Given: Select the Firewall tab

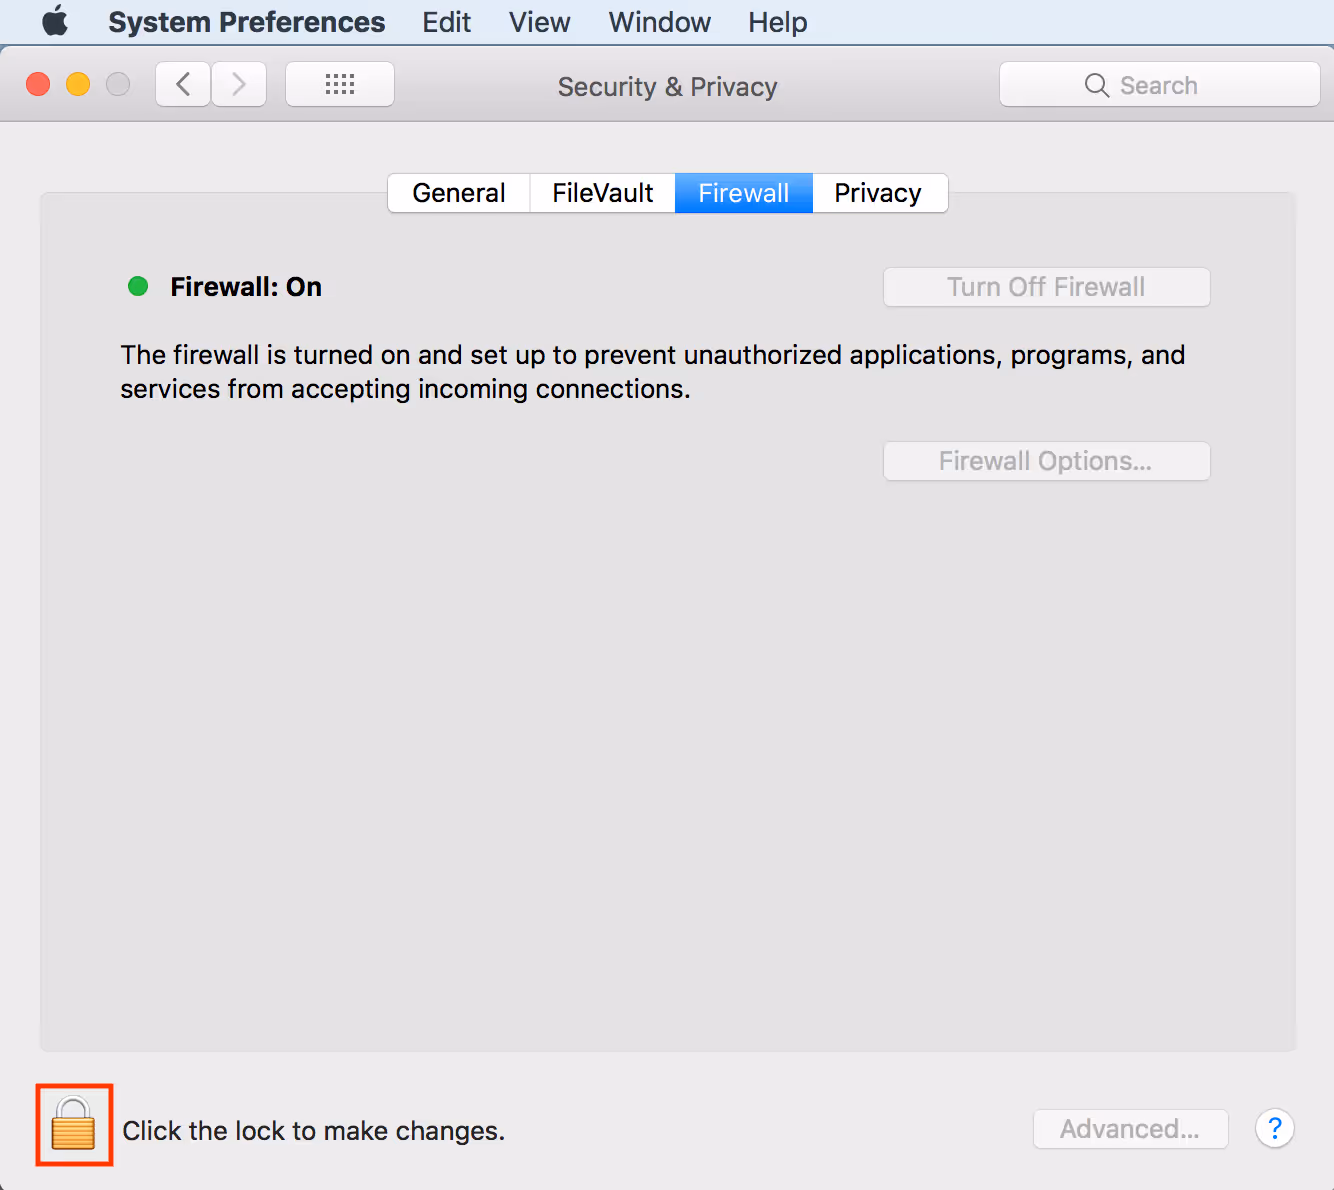Looking at the screenshot, I should click(744, 193).
